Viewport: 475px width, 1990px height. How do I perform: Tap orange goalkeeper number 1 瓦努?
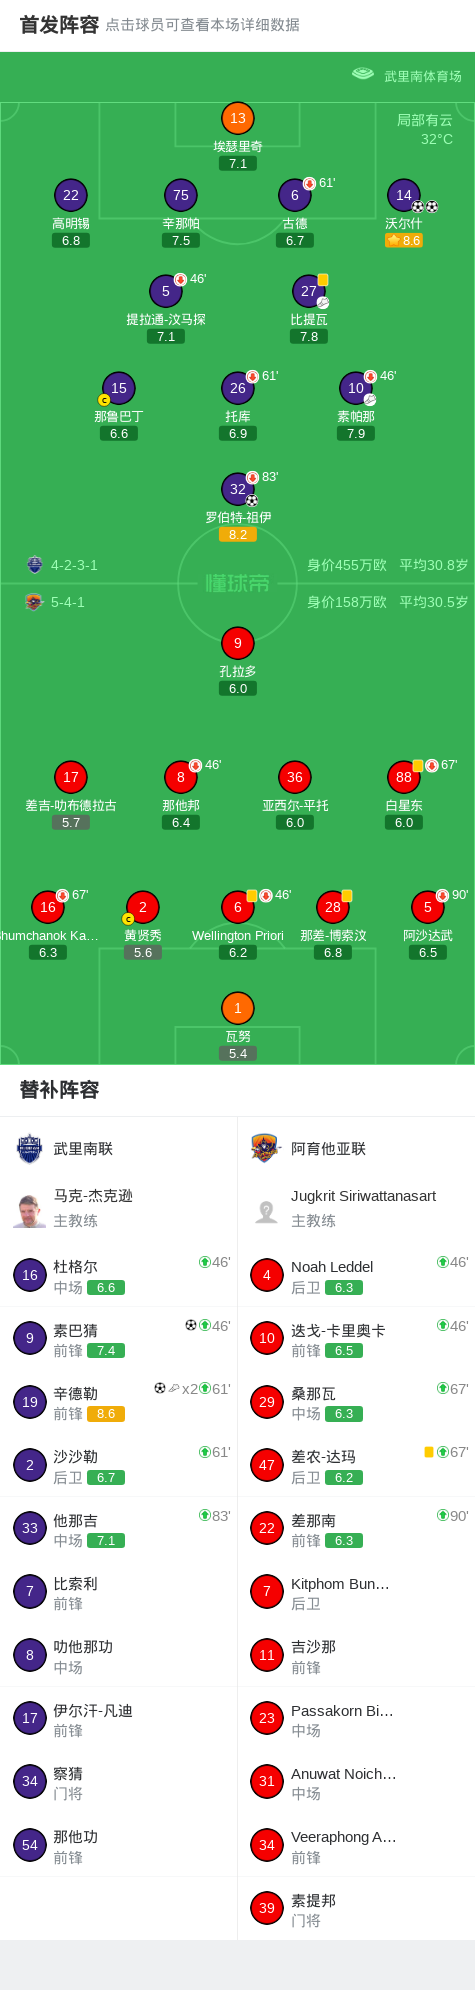[x=238, y=1008]
